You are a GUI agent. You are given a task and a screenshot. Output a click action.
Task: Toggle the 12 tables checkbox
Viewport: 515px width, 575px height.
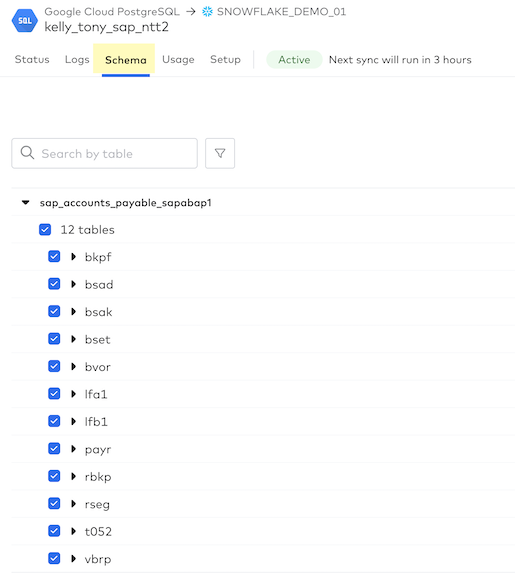point(45,230)
